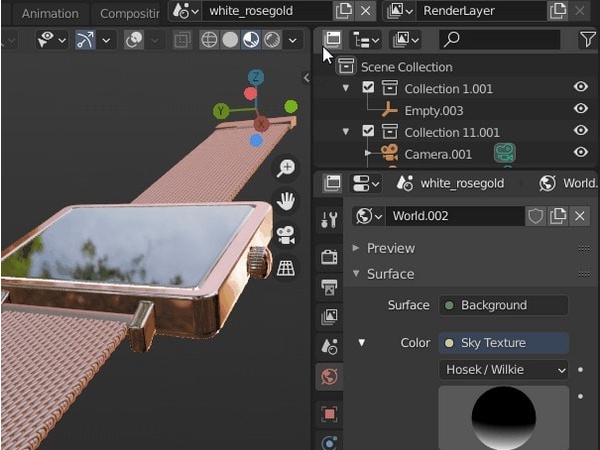Click the Sky Texture color button

(x=503, y=343)
